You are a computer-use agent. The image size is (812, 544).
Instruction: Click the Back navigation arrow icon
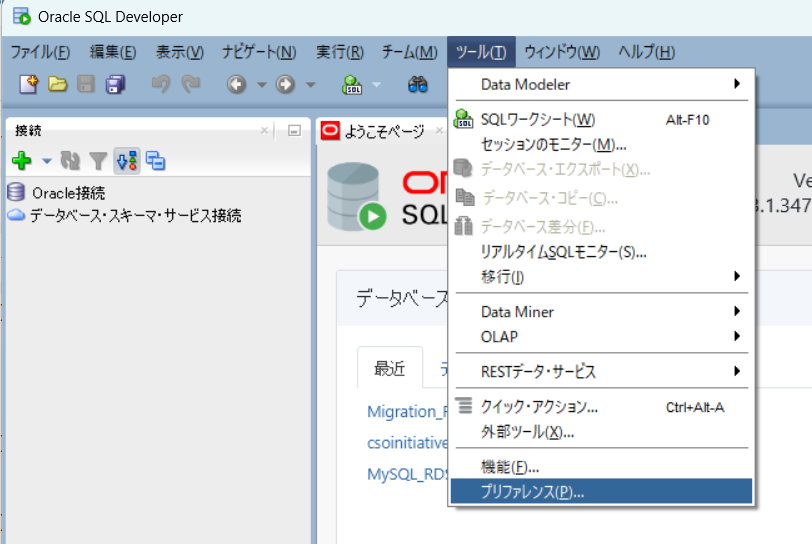236,84
